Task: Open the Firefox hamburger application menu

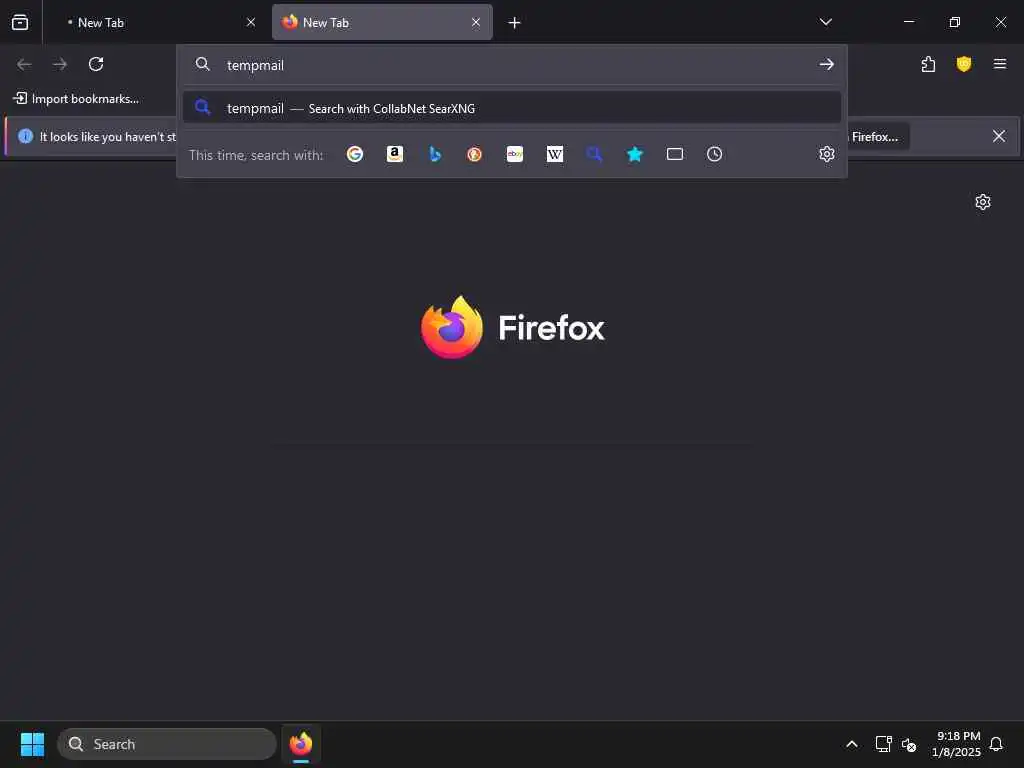Action: [1000, 64]
